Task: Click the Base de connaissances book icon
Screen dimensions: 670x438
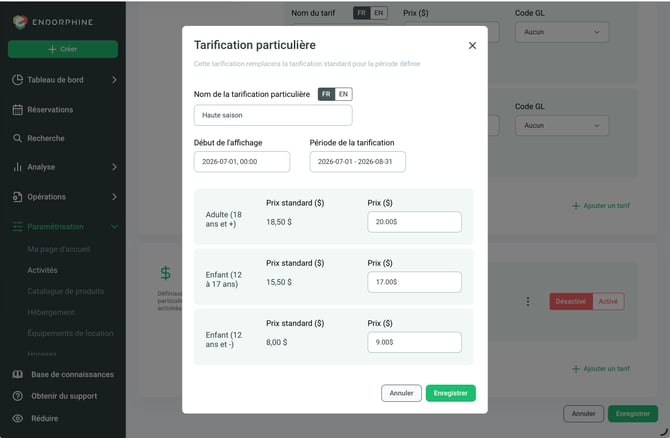Action: pos(18,375)
